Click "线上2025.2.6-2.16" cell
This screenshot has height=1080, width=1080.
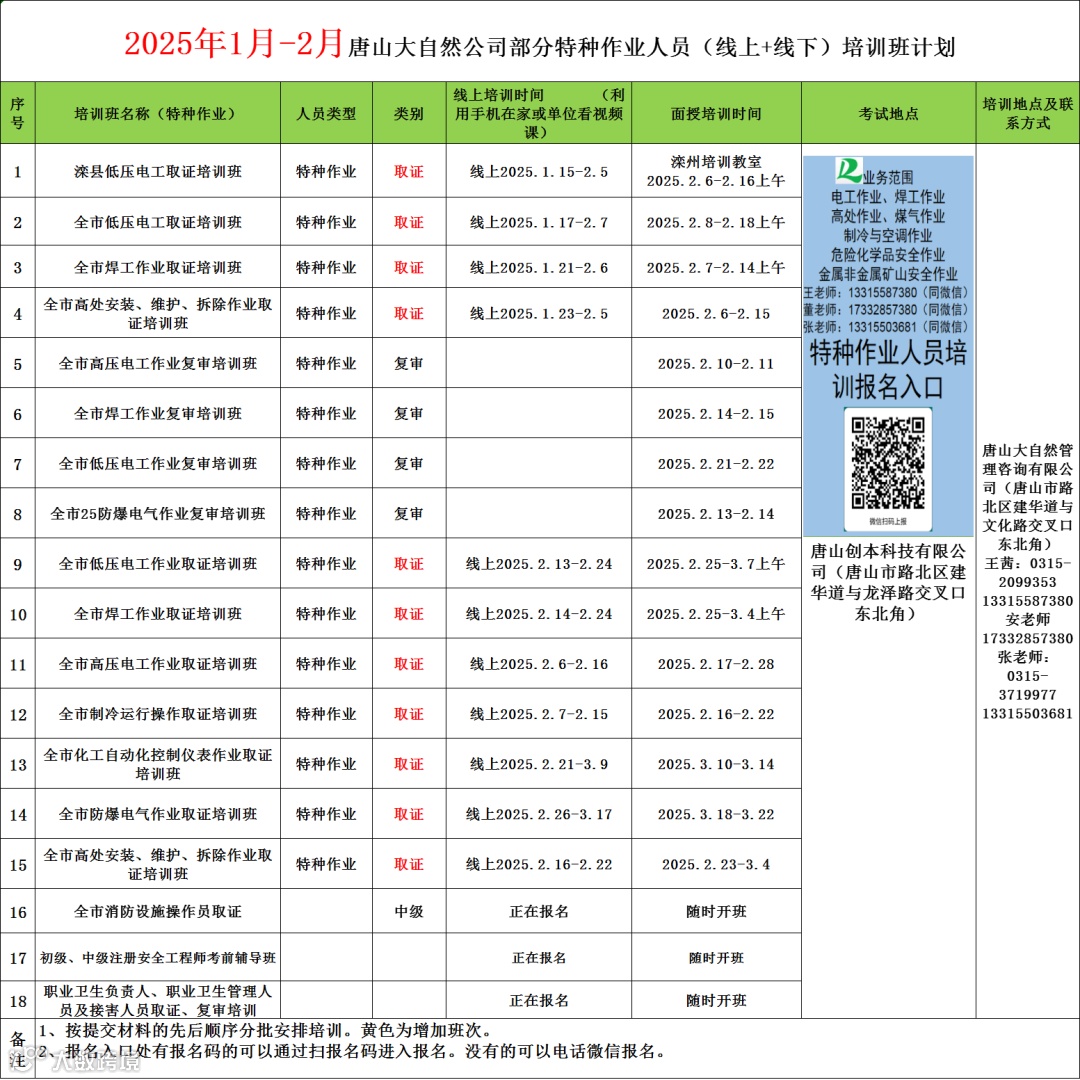539,664
